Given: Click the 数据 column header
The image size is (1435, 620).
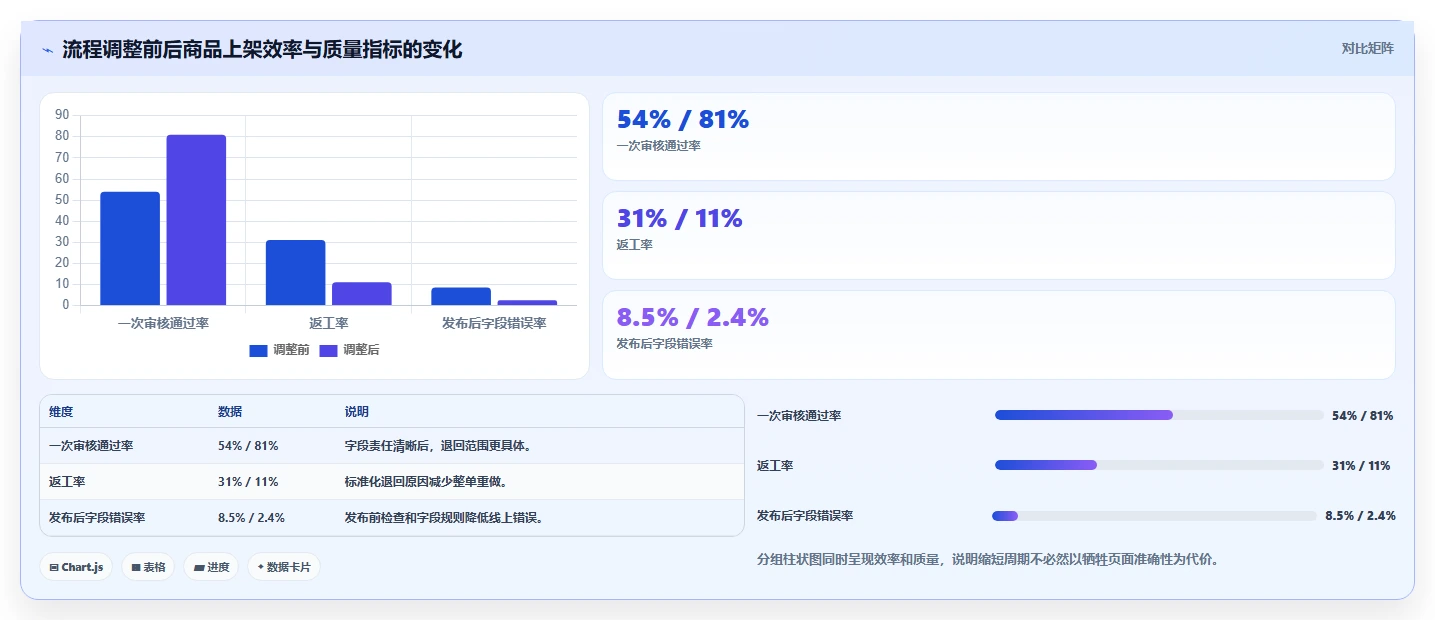Looking at the screenshot, I should point(230,412).
